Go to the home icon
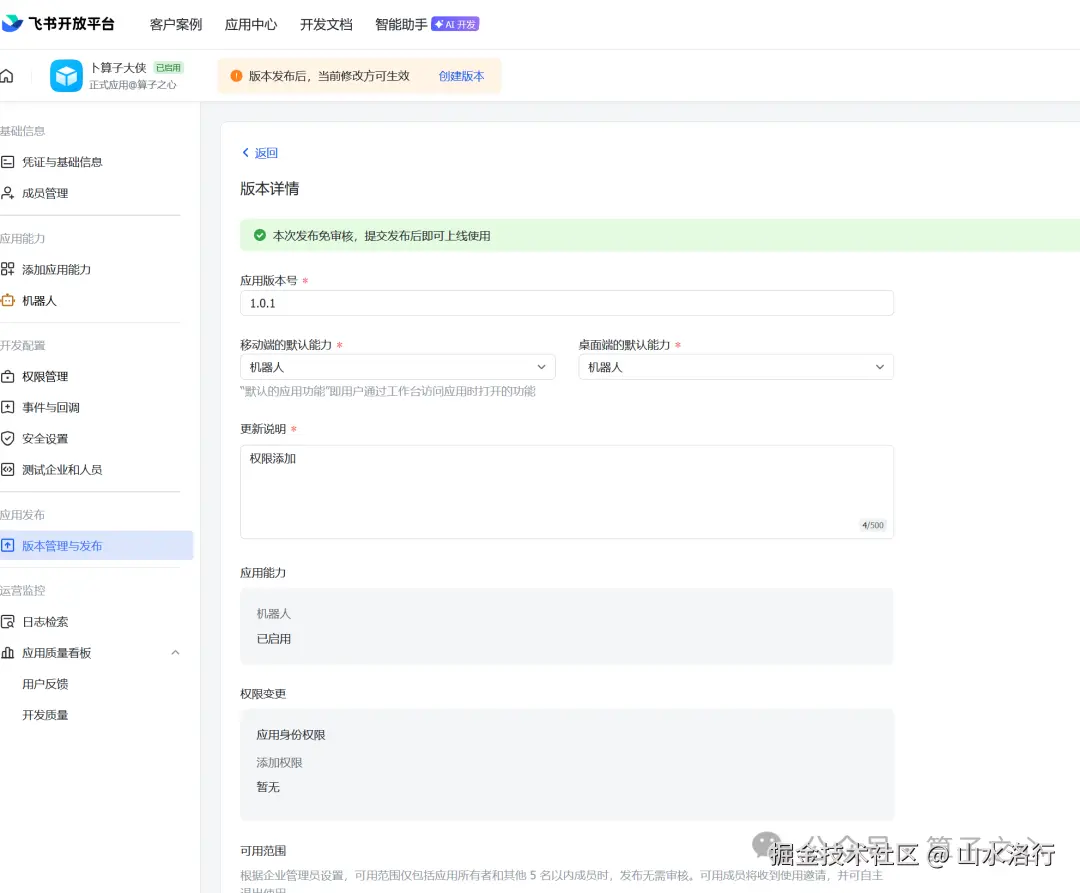Image resolution: width=1080 pixels, height=893 pixels. [7, 76]
